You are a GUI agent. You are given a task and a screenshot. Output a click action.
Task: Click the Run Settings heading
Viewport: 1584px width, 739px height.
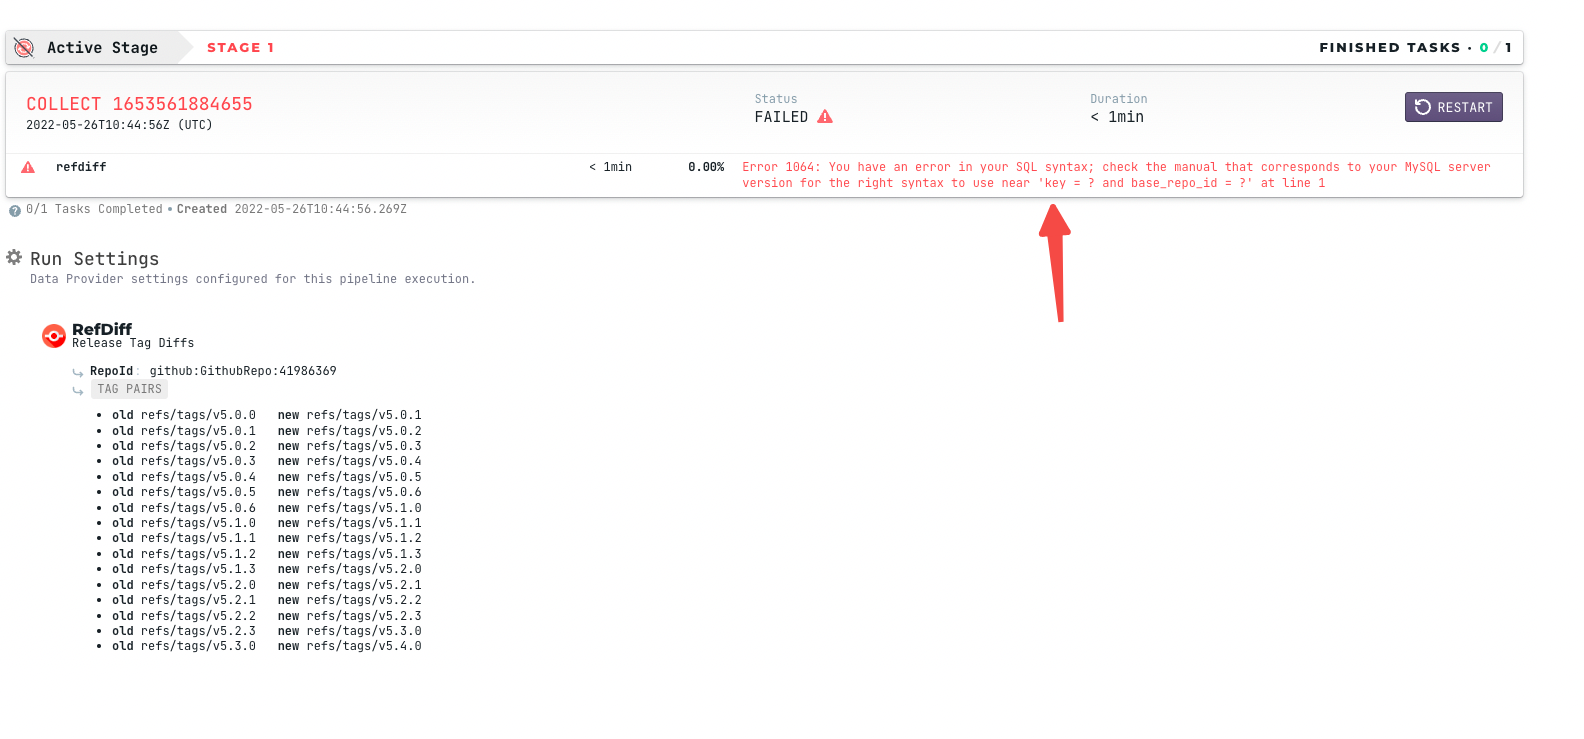(x=94, y=259)
